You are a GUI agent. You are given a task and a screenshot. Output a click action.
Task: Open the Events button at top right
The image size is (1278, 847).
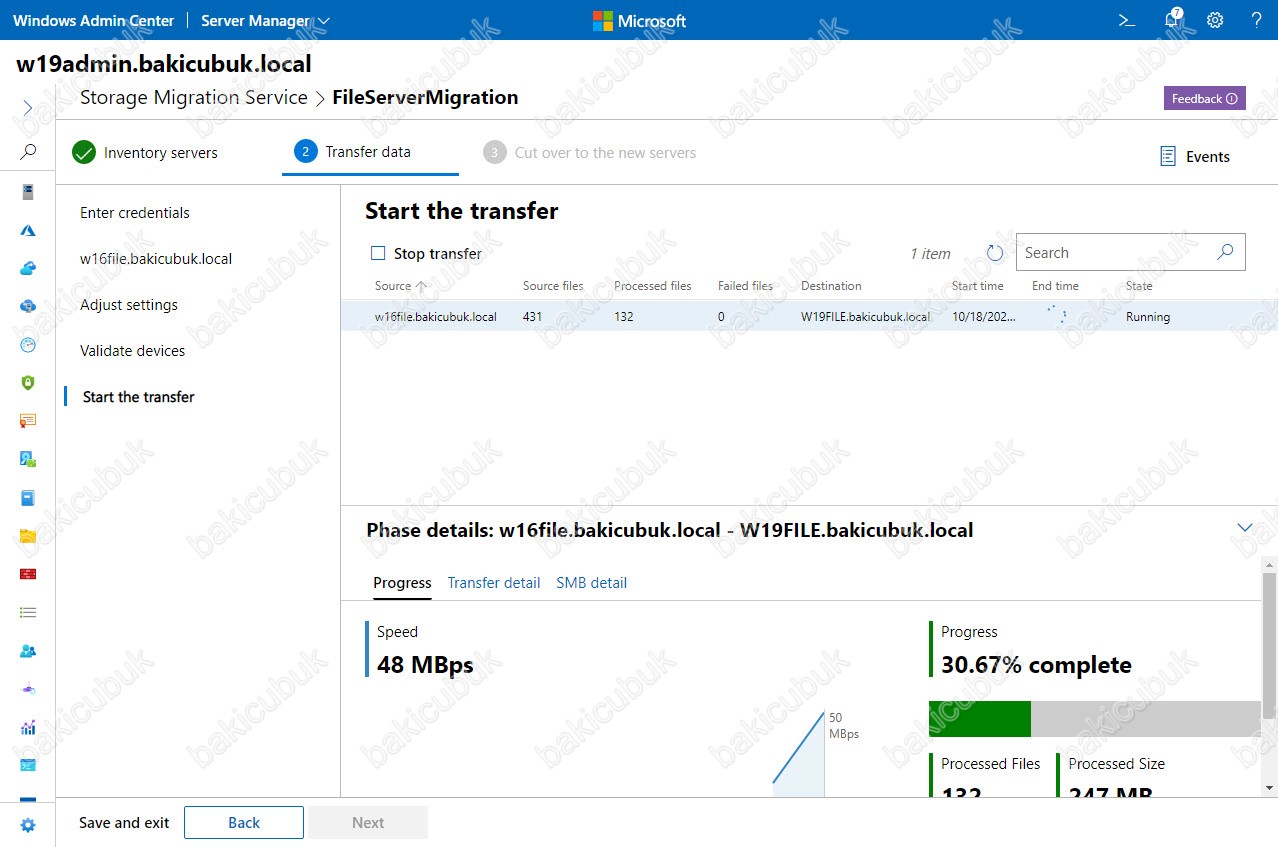(x=1195, y=156)
